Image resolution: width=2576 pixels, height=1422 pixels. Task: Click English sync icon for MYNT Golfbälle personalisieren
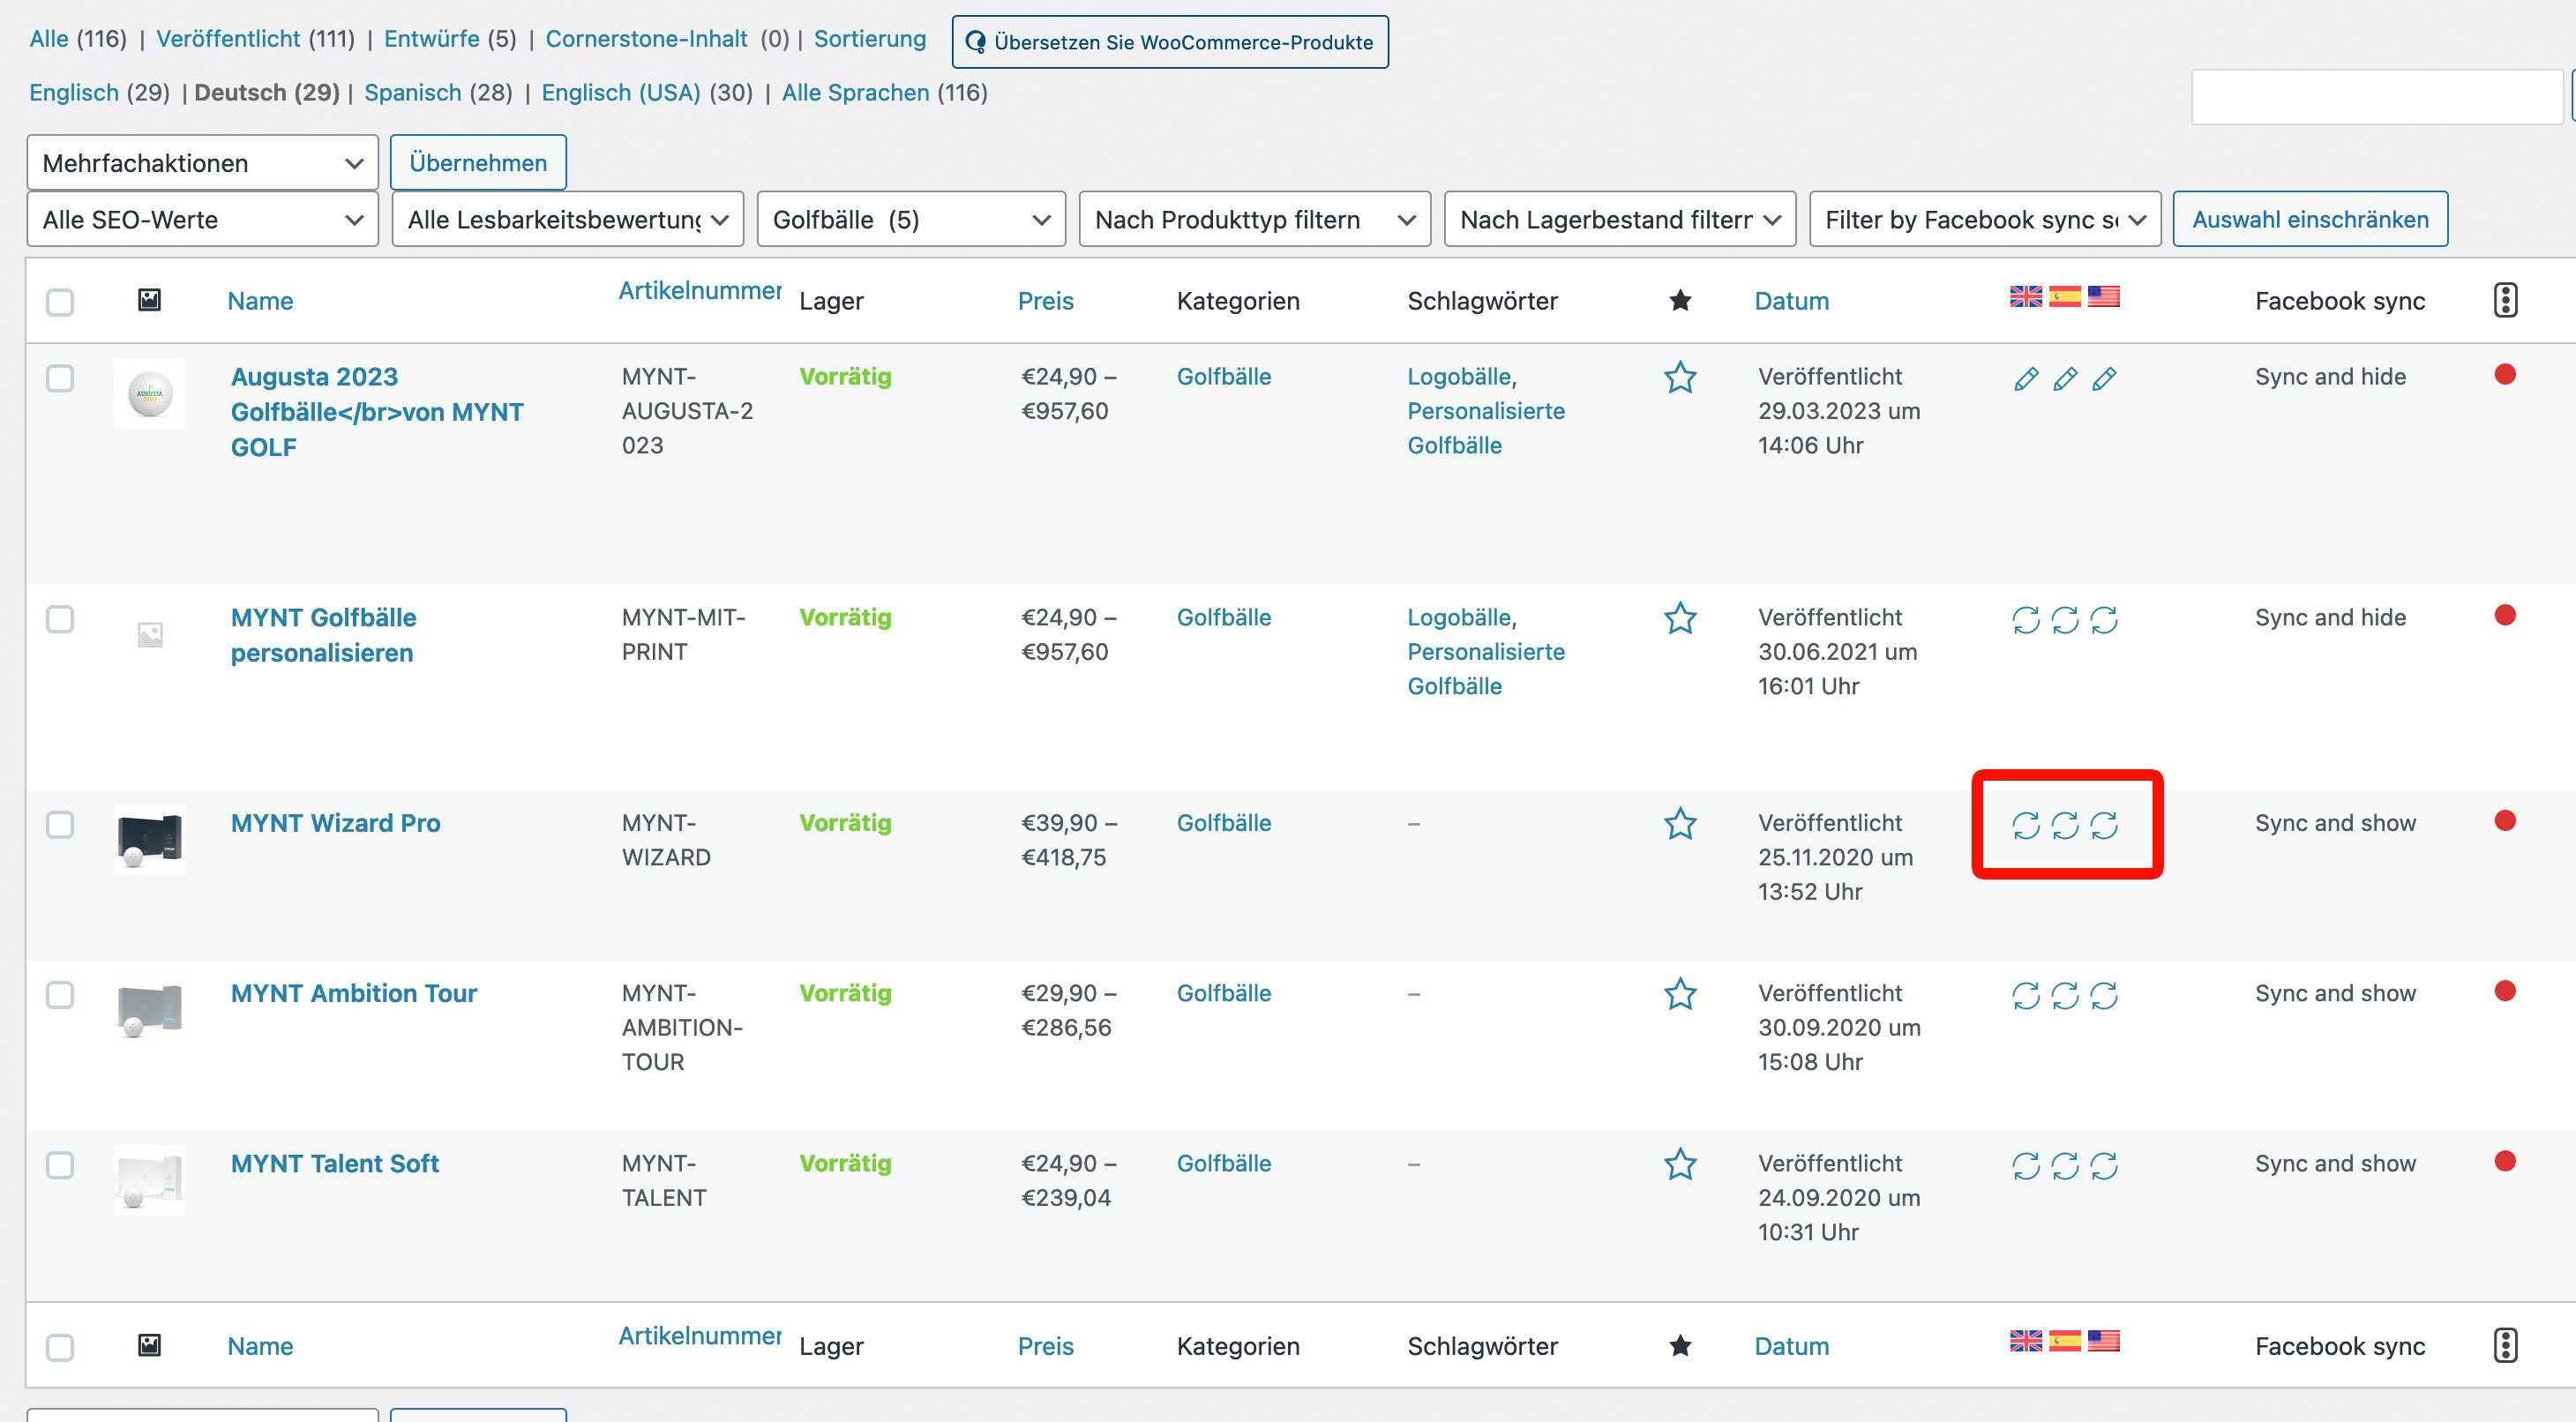[2026, 620]
